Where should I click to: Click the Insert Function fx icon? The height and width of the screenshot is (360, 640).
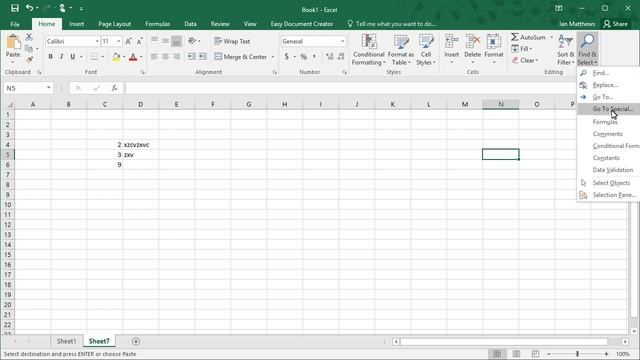[115, 88]
